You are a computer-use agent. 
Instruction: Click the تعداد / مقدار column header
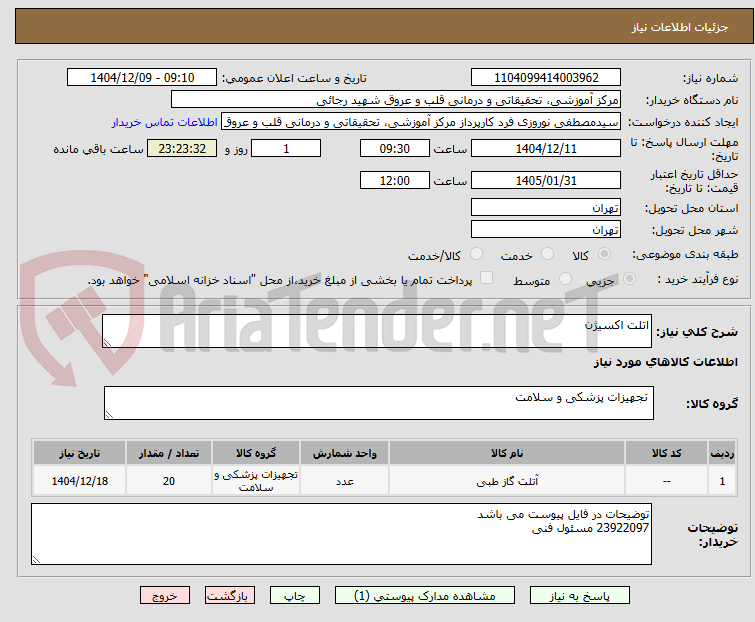pyautogui.click(x=169, y=453)
